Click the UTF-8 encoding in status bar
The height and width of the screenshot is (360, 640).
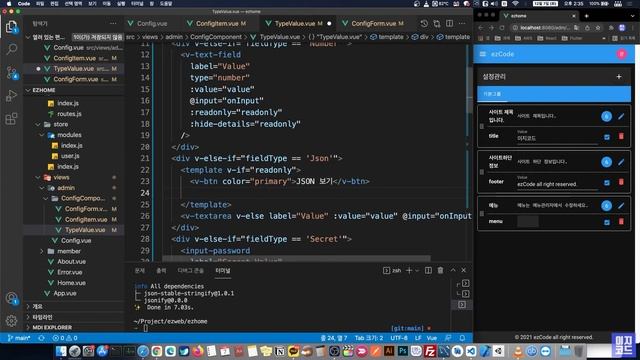tap(399, 338)
